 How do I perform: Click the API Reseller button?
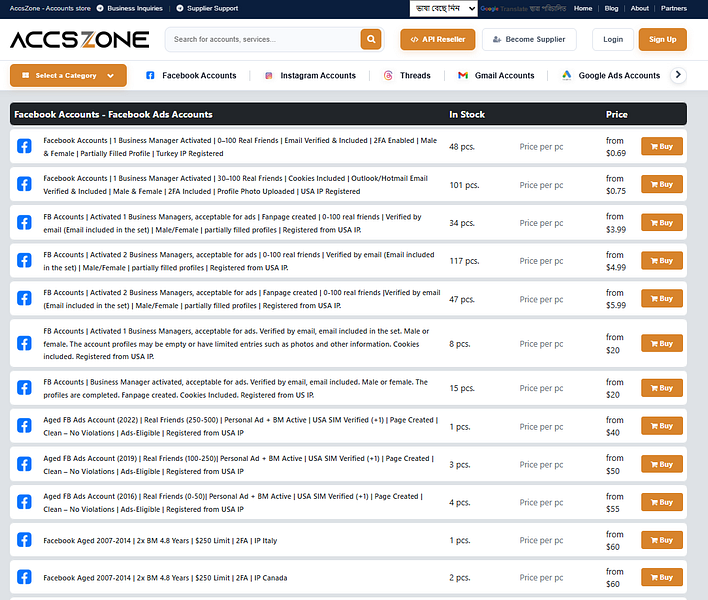click(x=438, y=39)
